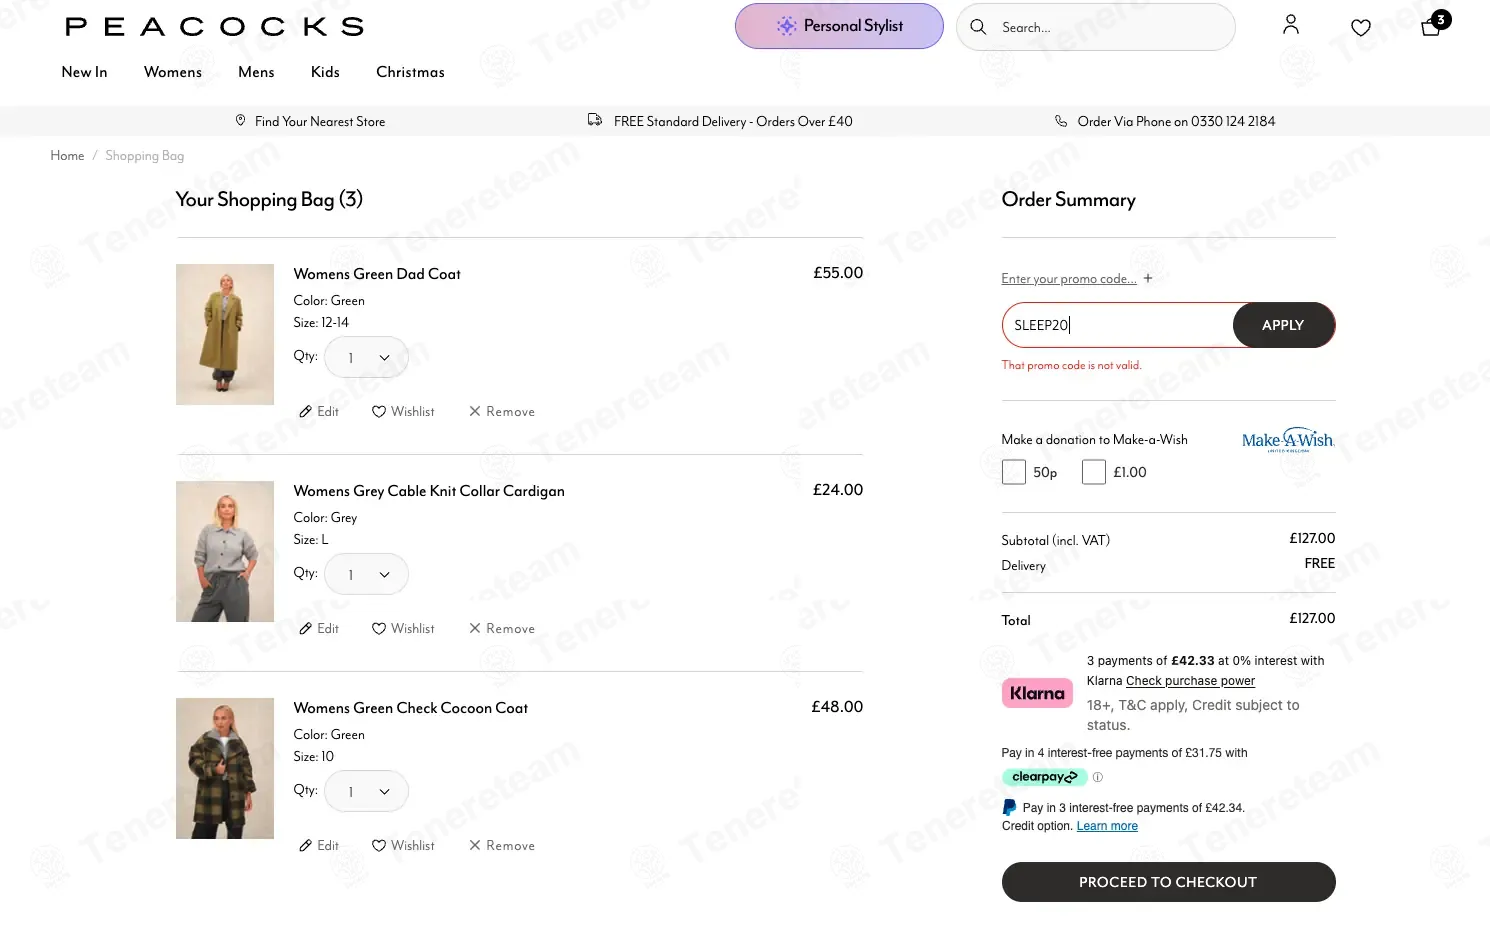This screenshot has width=1490, height=934.
Task: Open the Womens menu
Action: (x=173, y=72)
